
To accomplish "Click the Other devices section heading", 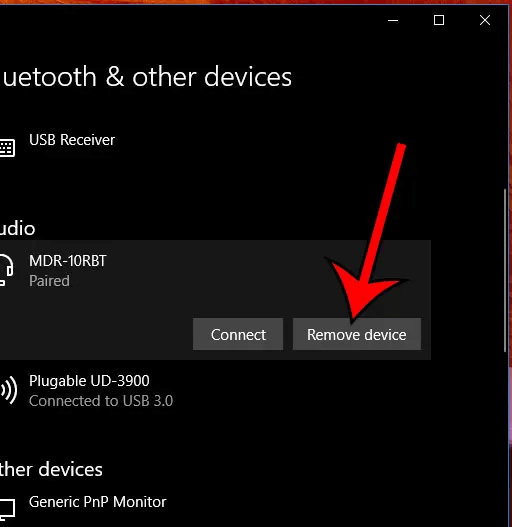I will (51, 470).
